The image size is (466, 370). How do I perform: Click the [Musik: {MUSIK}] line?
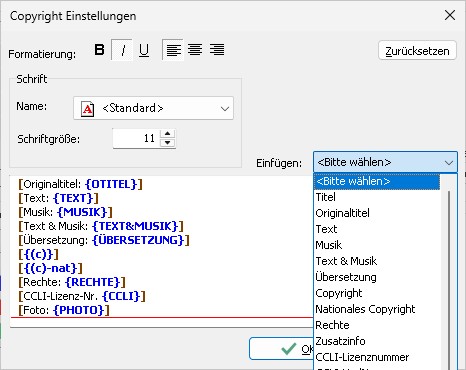click(66, 212)
